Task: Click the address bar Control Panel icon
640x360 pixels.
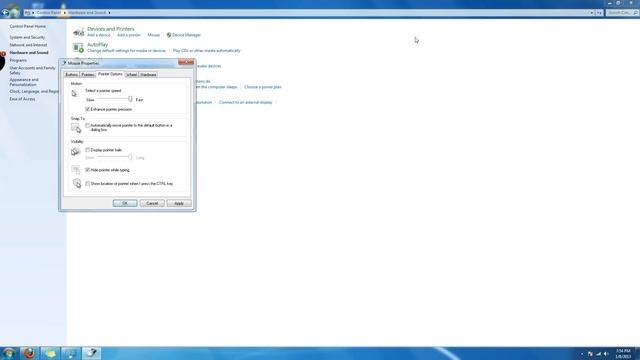Action: 27,13
